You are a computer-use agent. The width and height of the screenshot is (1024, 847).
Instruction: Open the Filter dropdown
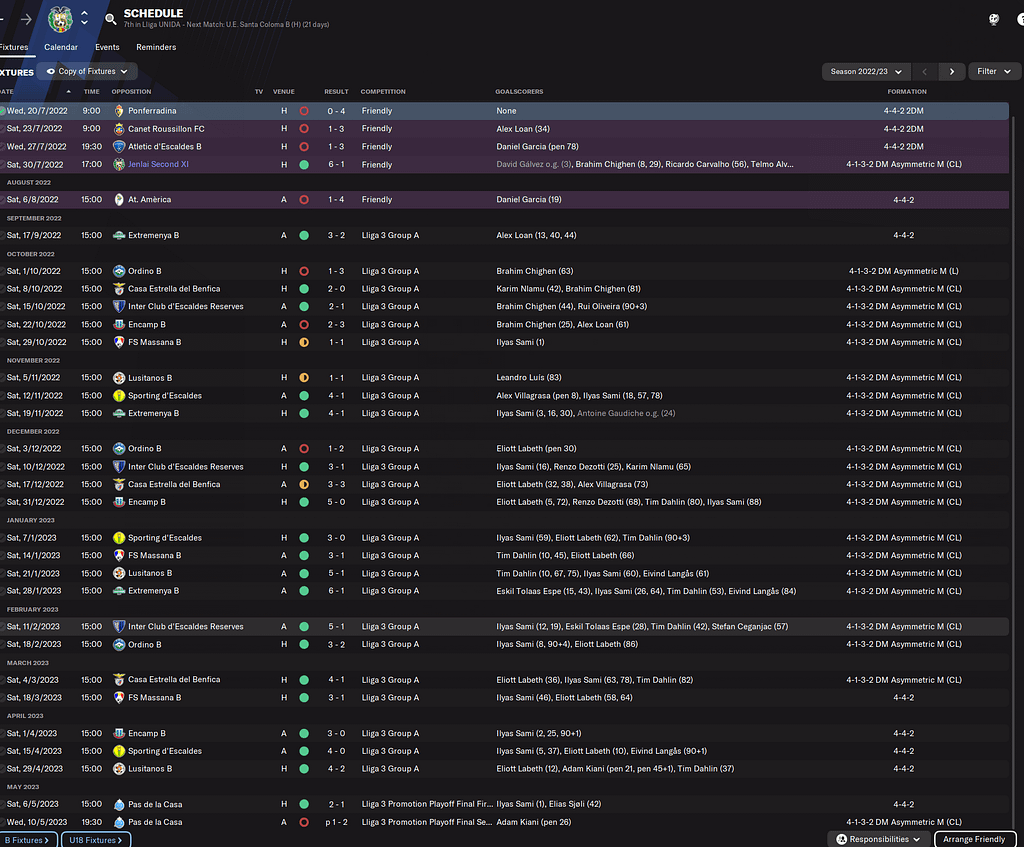(994, 72)
